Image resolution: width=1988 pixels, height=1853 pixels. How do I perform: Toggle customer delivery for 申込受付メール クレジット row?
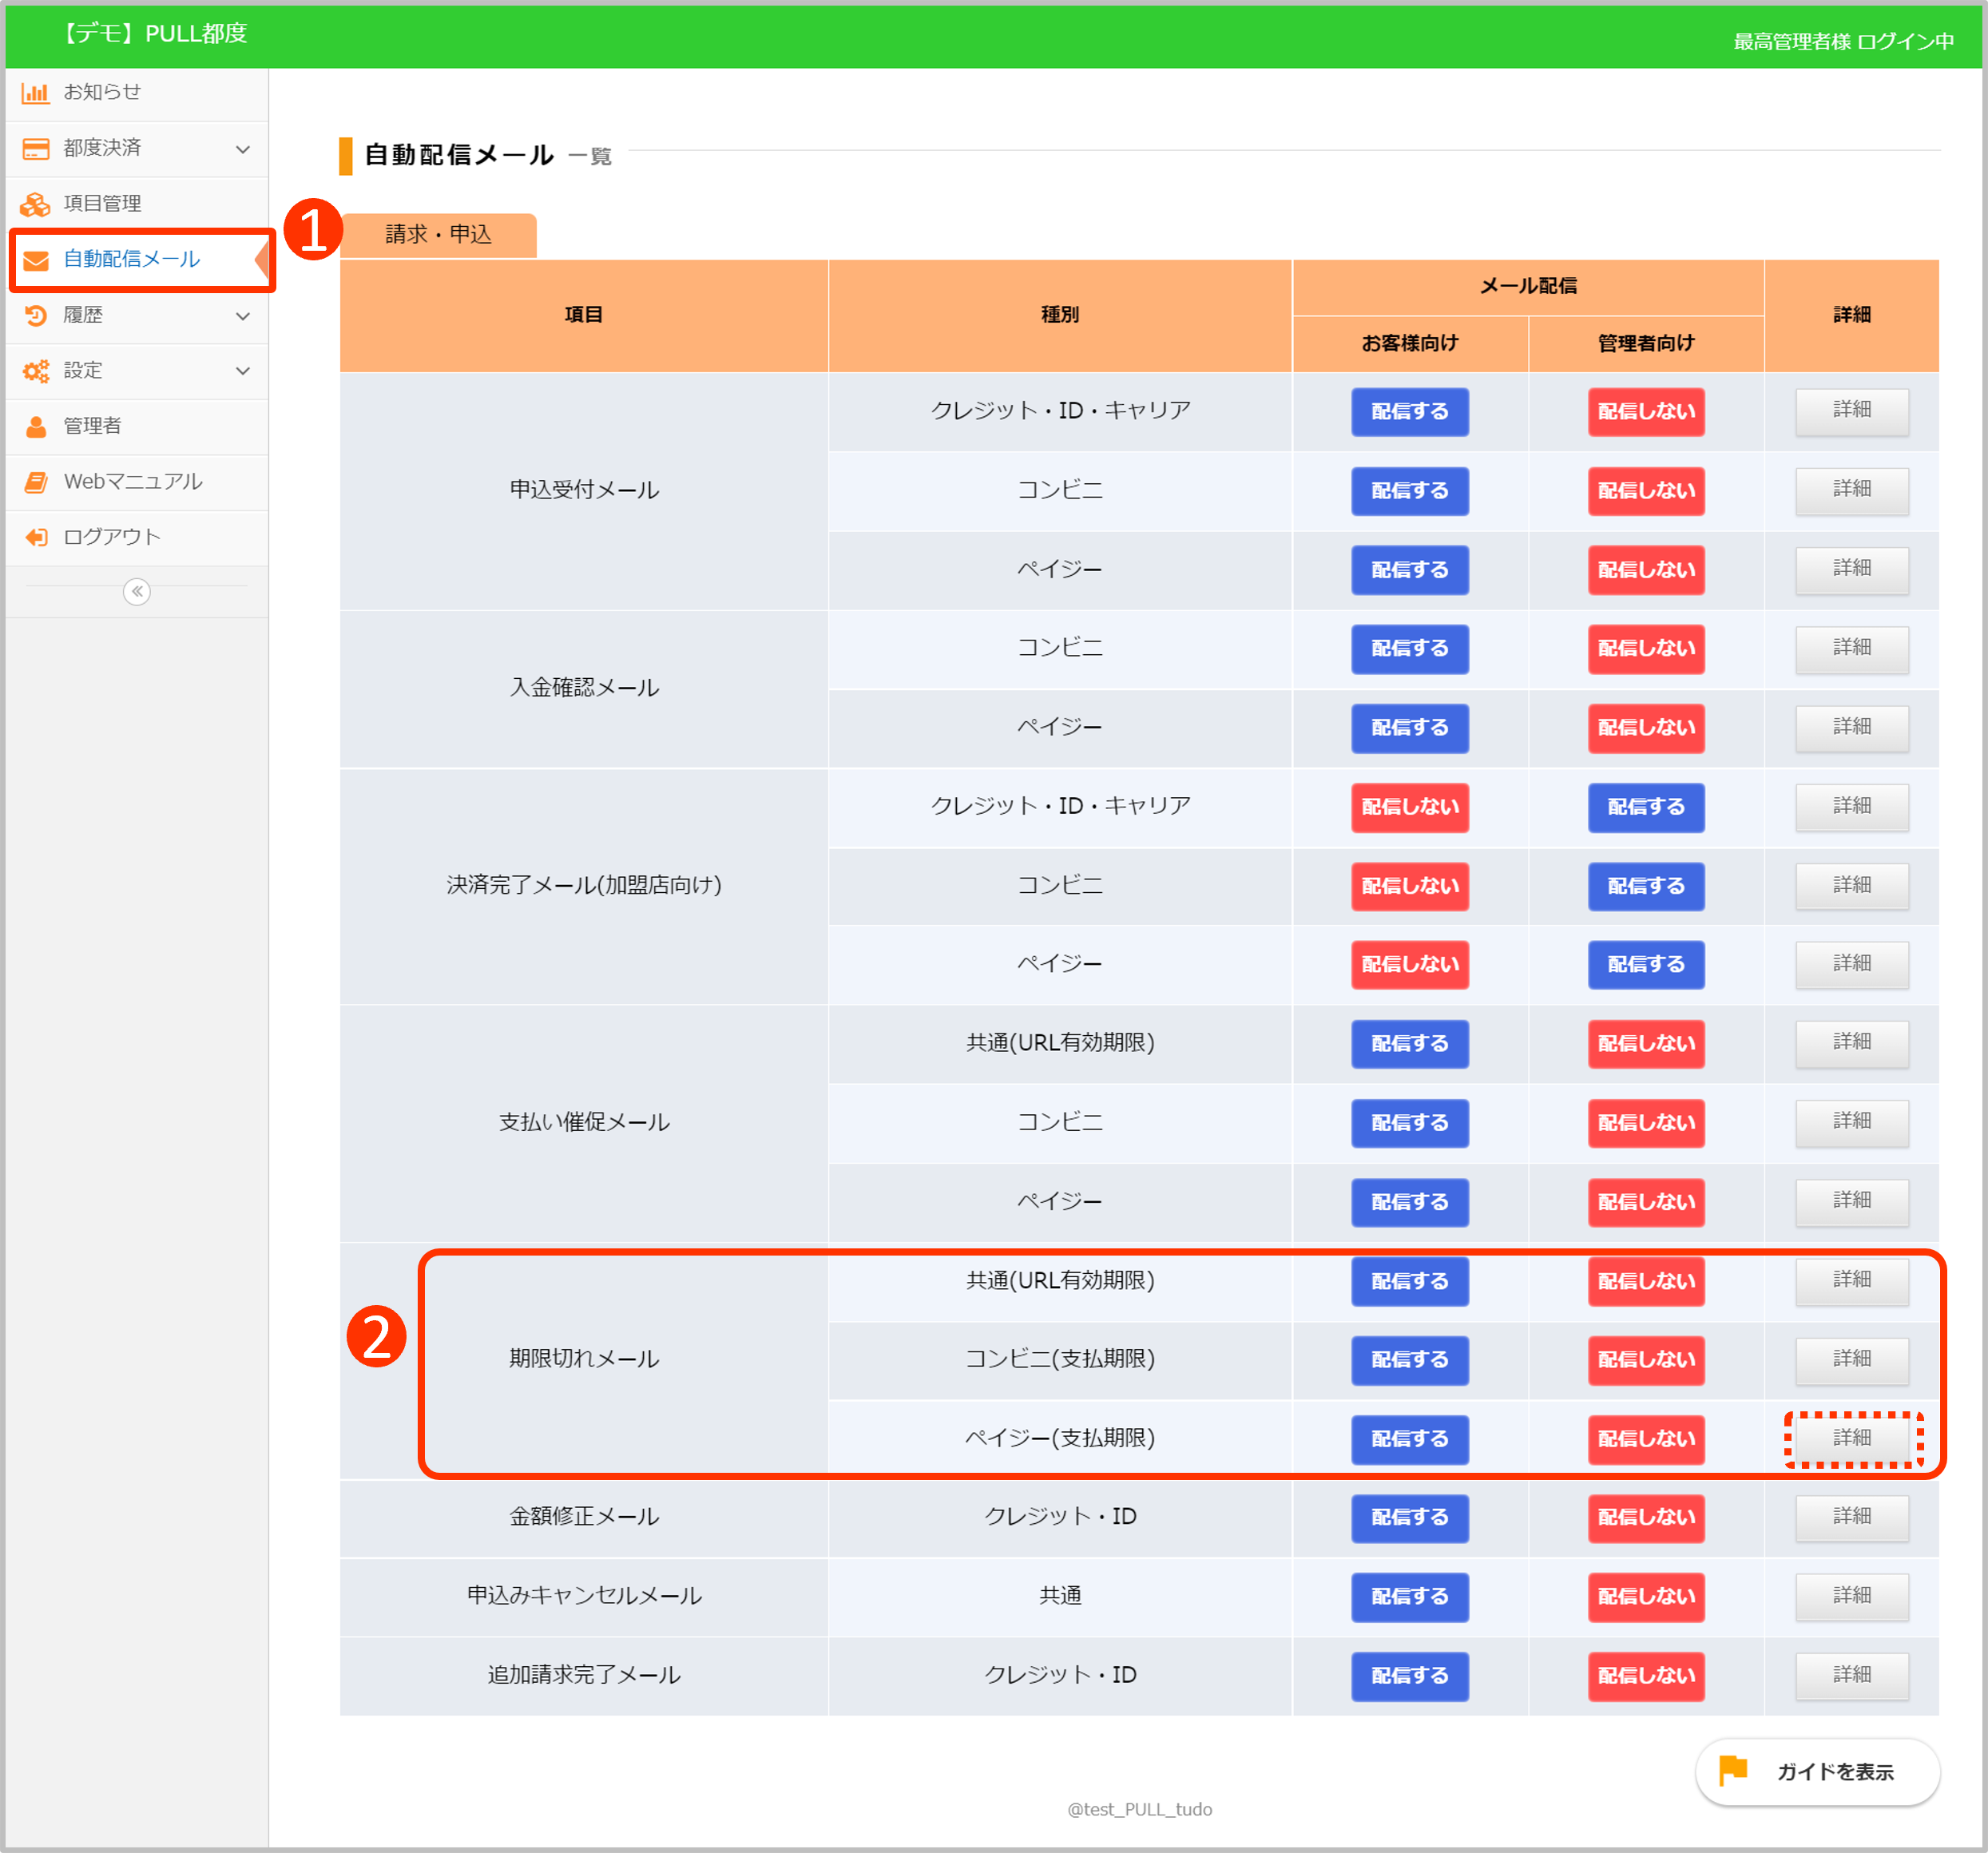(1409, 411)
